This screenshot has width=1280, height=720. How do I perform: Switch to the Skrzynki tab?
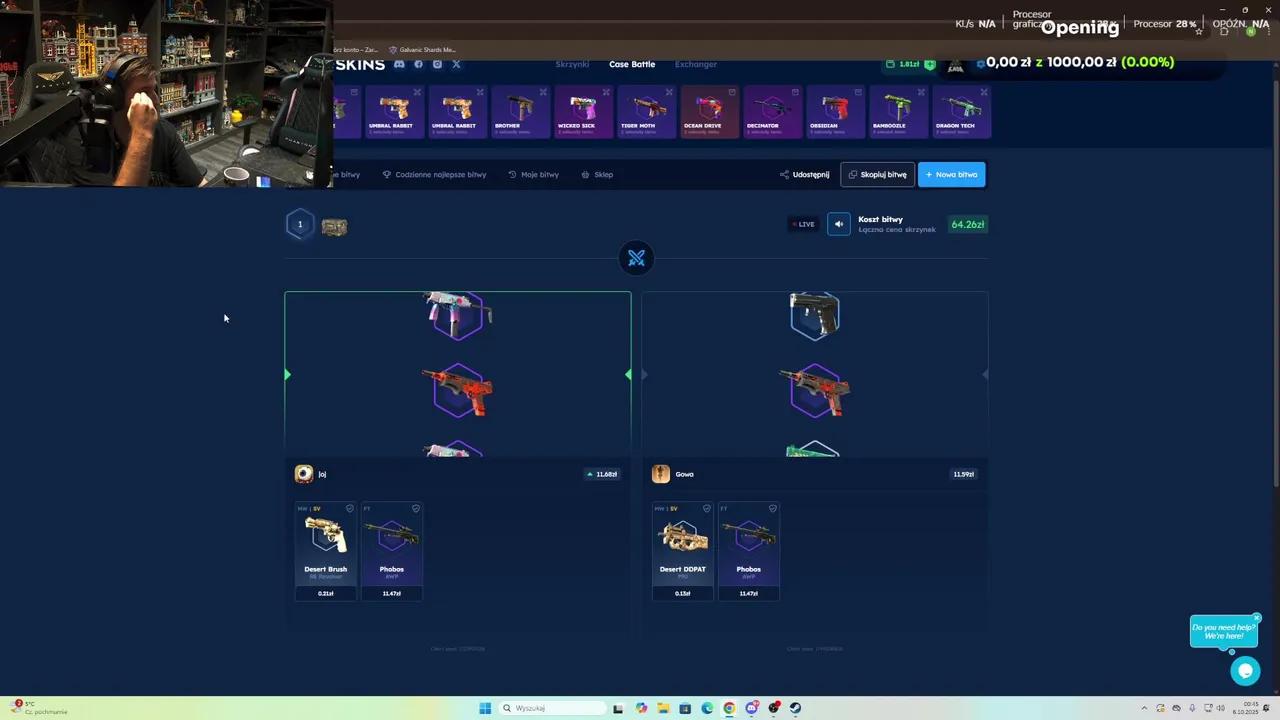[572, 64]
